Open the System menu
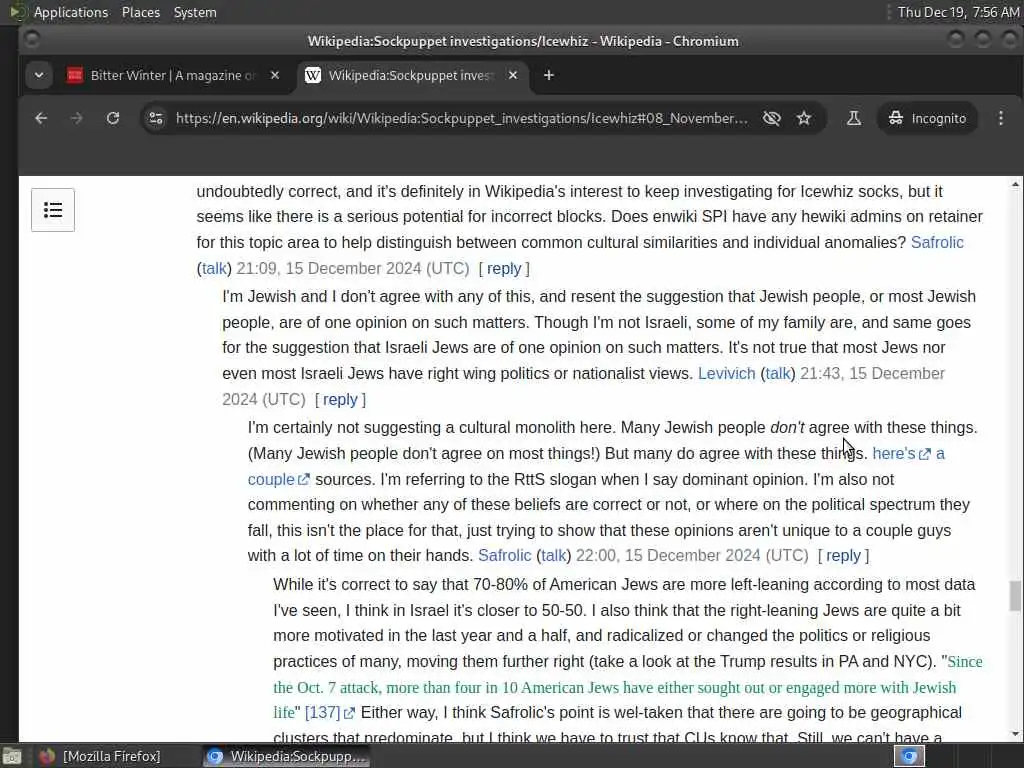The width and height of the screenshot is (1024, 768). tap(195, 12)
